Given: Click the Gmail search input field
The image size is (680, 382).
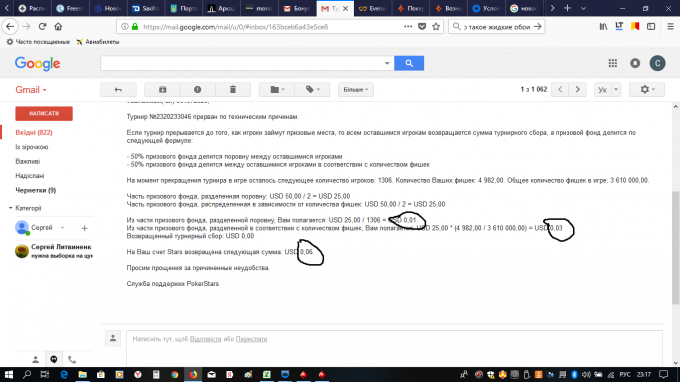Looking at the screenshot, I should point(243,63).
